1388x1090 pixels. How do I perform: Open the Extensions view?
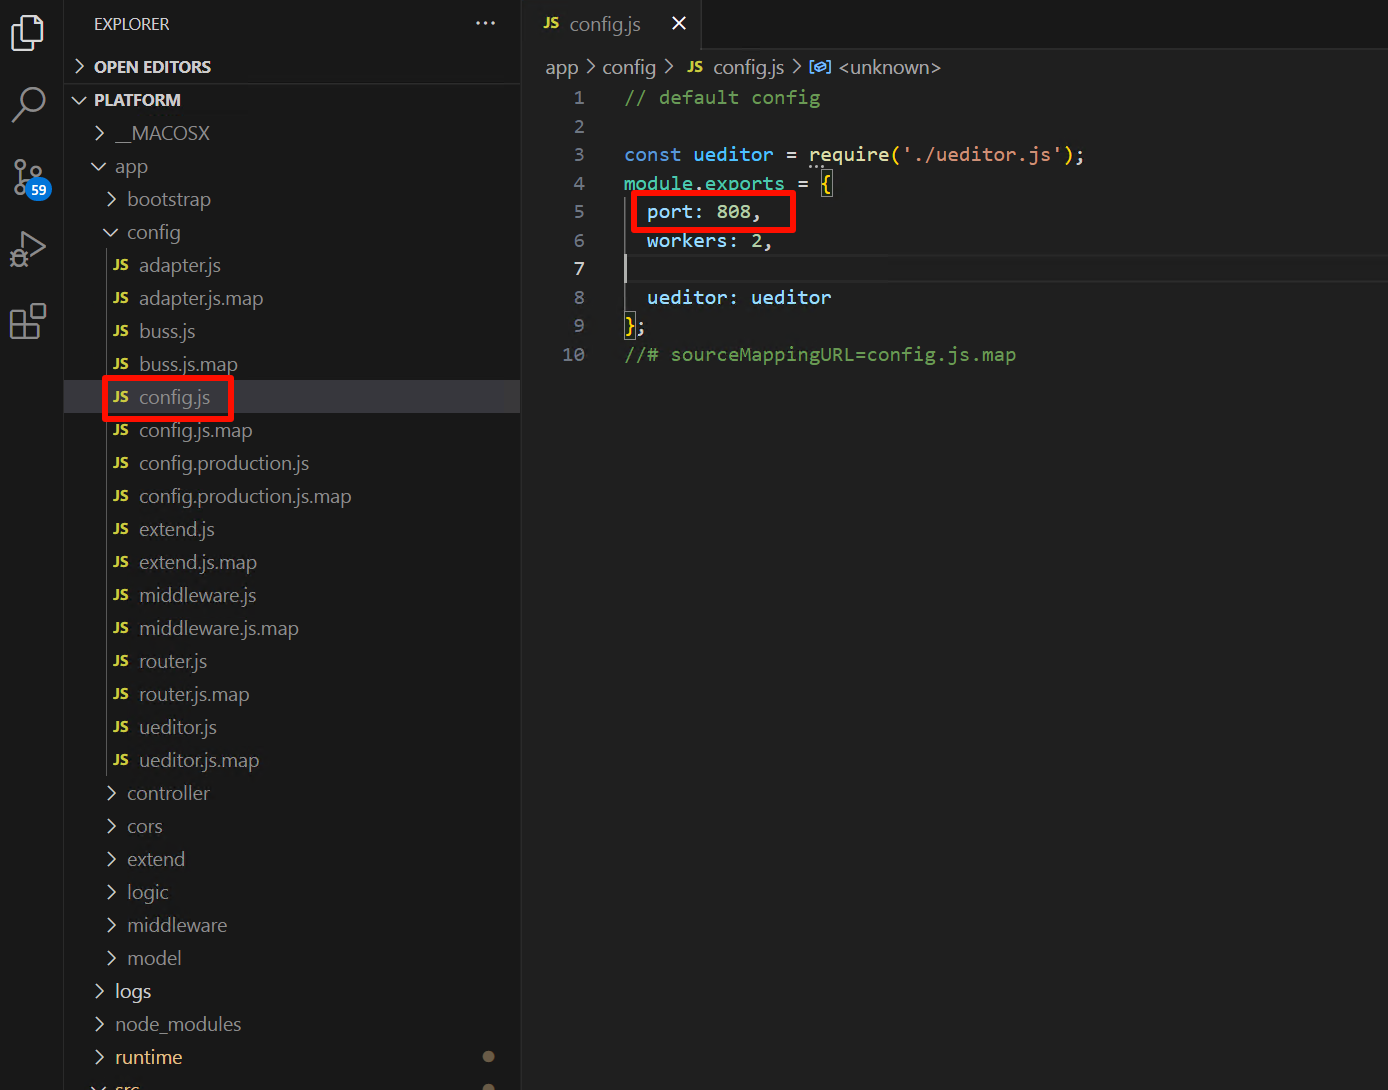pyautogui.click(x=28, y=322)
